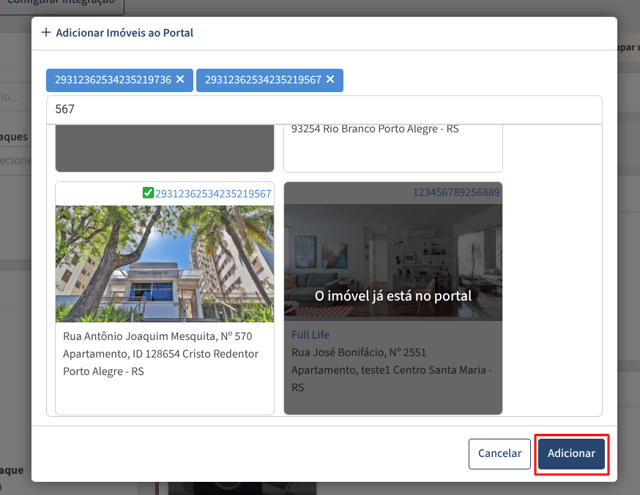The height and width of the screenshot is (495, 640).
Task: Click the Rio Branco Porto Alegre card
Action: pyautogui.click(x=393, y=149)
